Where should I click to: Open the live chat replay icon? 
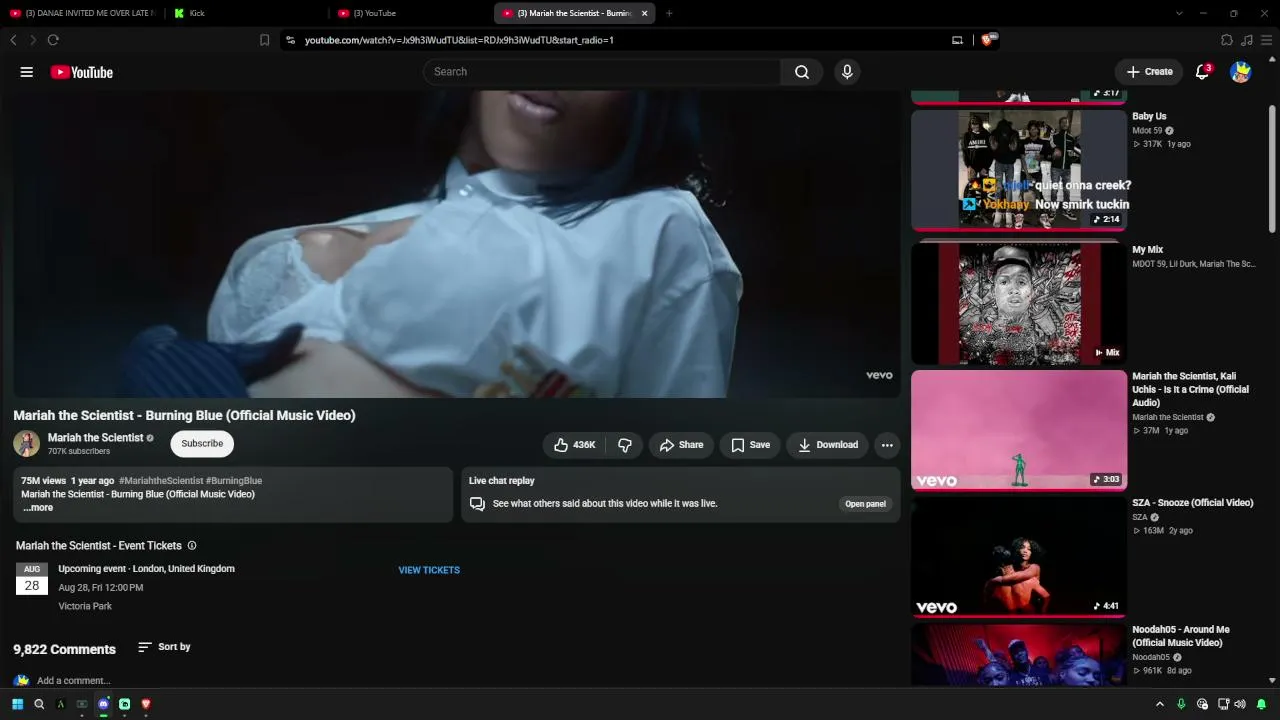tap(478, 504)
